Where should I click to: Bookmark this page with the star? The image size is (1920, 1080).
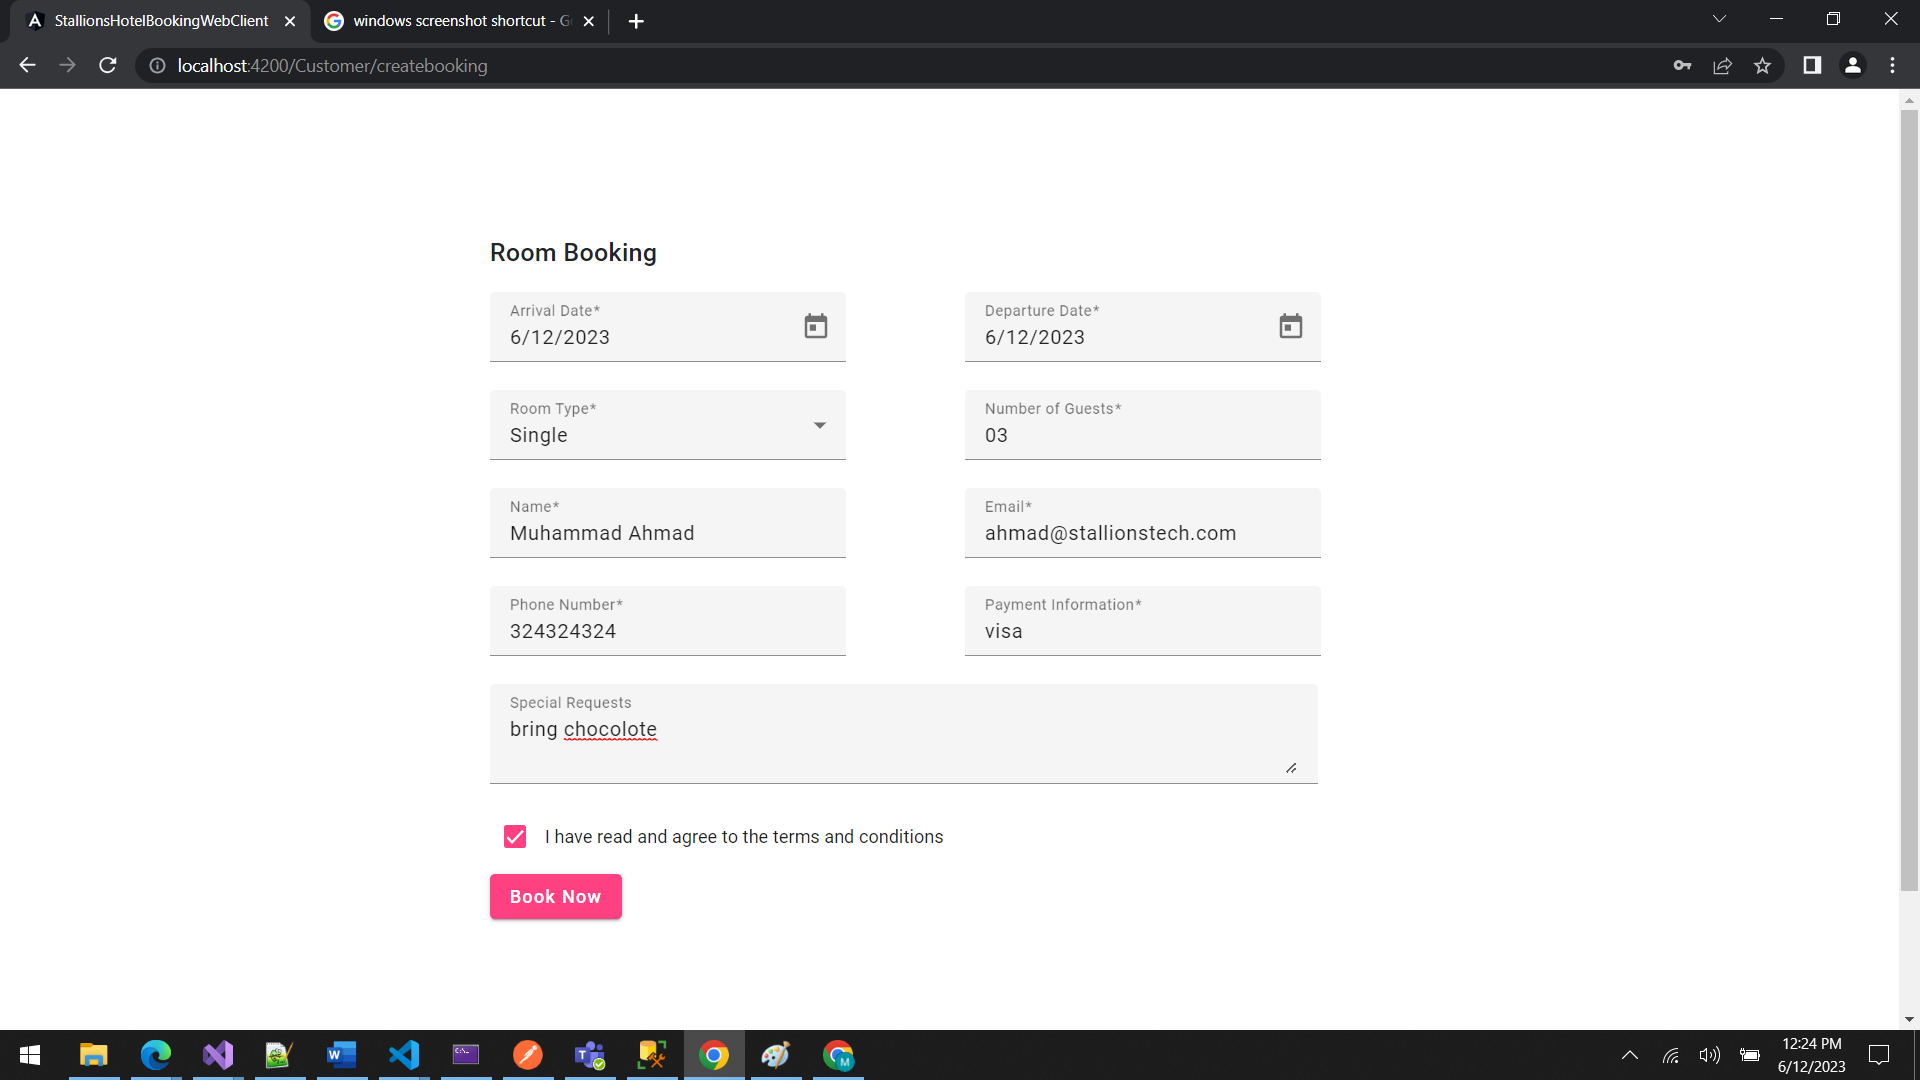click(1762, 66)
